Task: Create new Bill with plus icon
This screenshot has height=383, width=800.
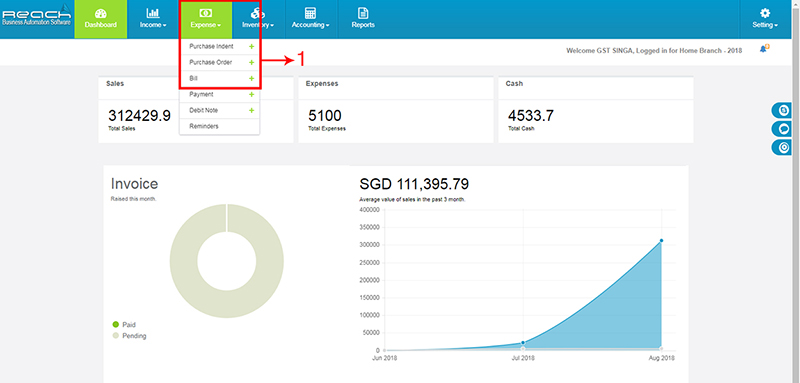Action: (x=251, y=79)
